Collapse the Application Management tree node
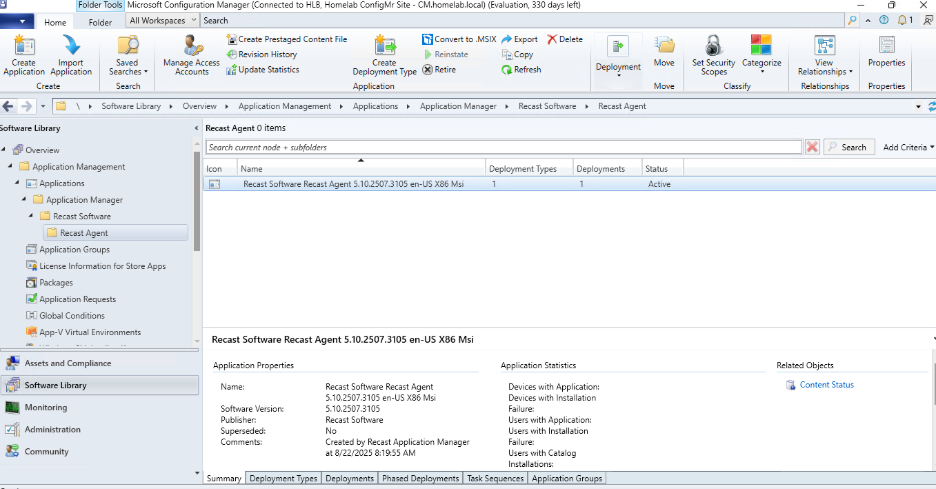 (10, 166)
